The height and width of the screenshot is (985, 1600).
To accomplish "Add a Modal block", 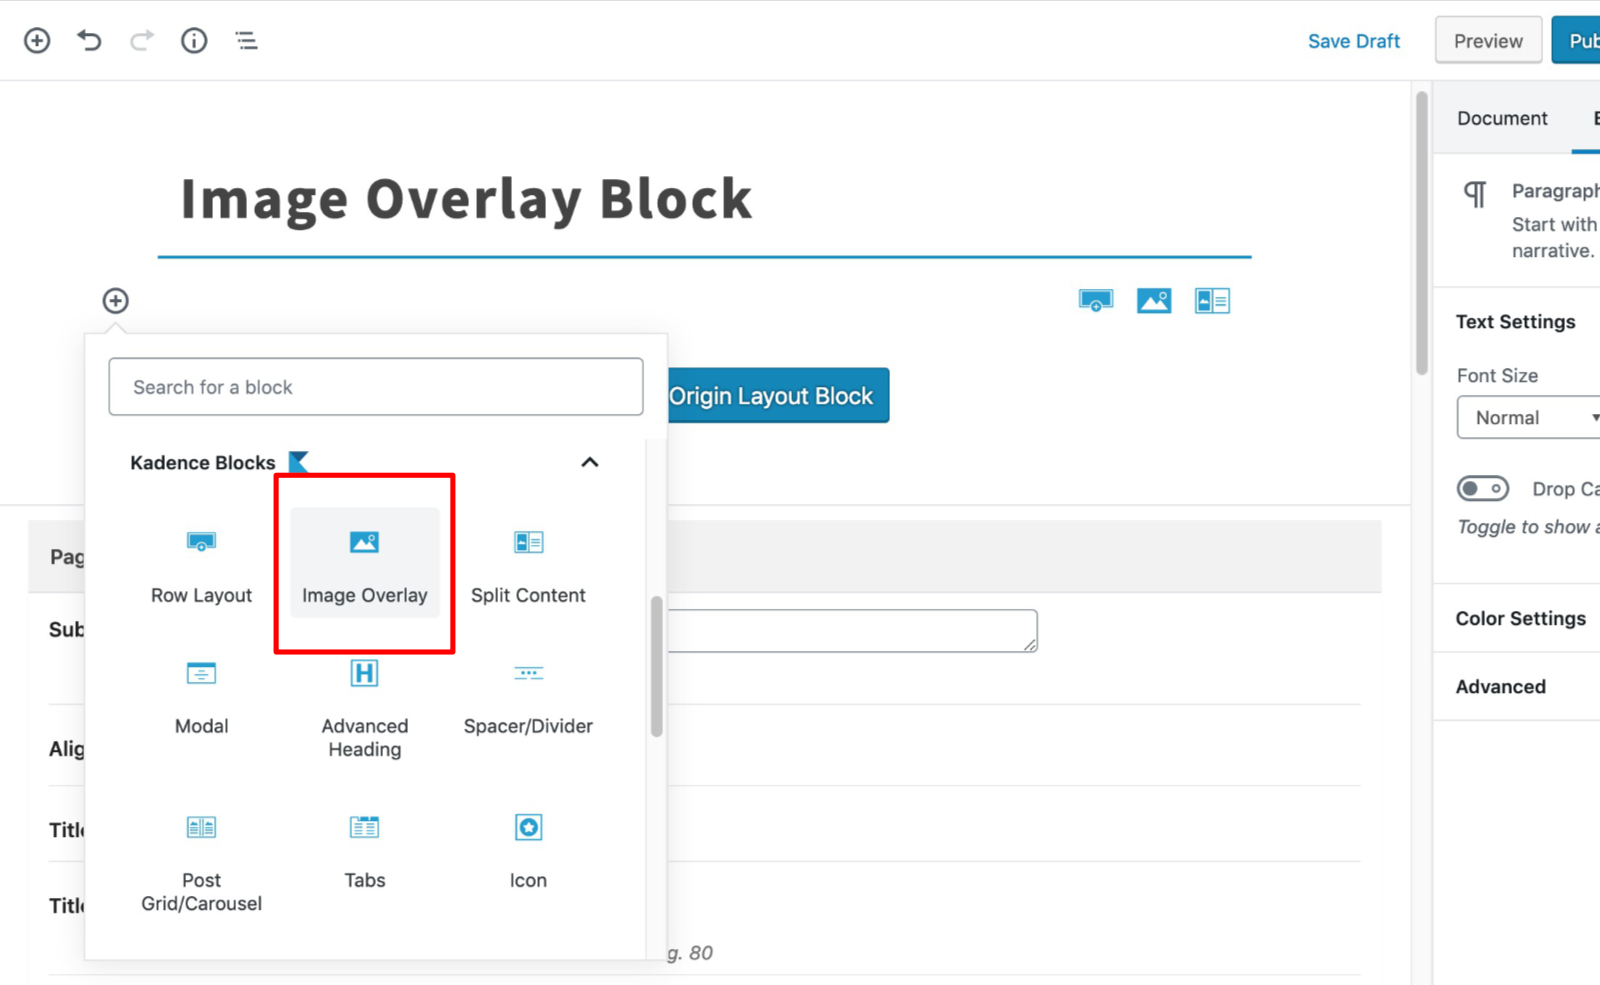I will (x=201, y=697).
